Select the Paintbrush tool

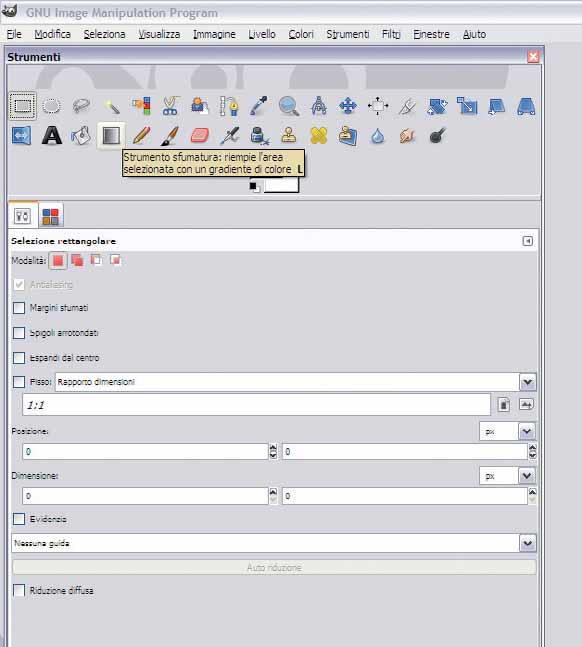pos(170,135)
